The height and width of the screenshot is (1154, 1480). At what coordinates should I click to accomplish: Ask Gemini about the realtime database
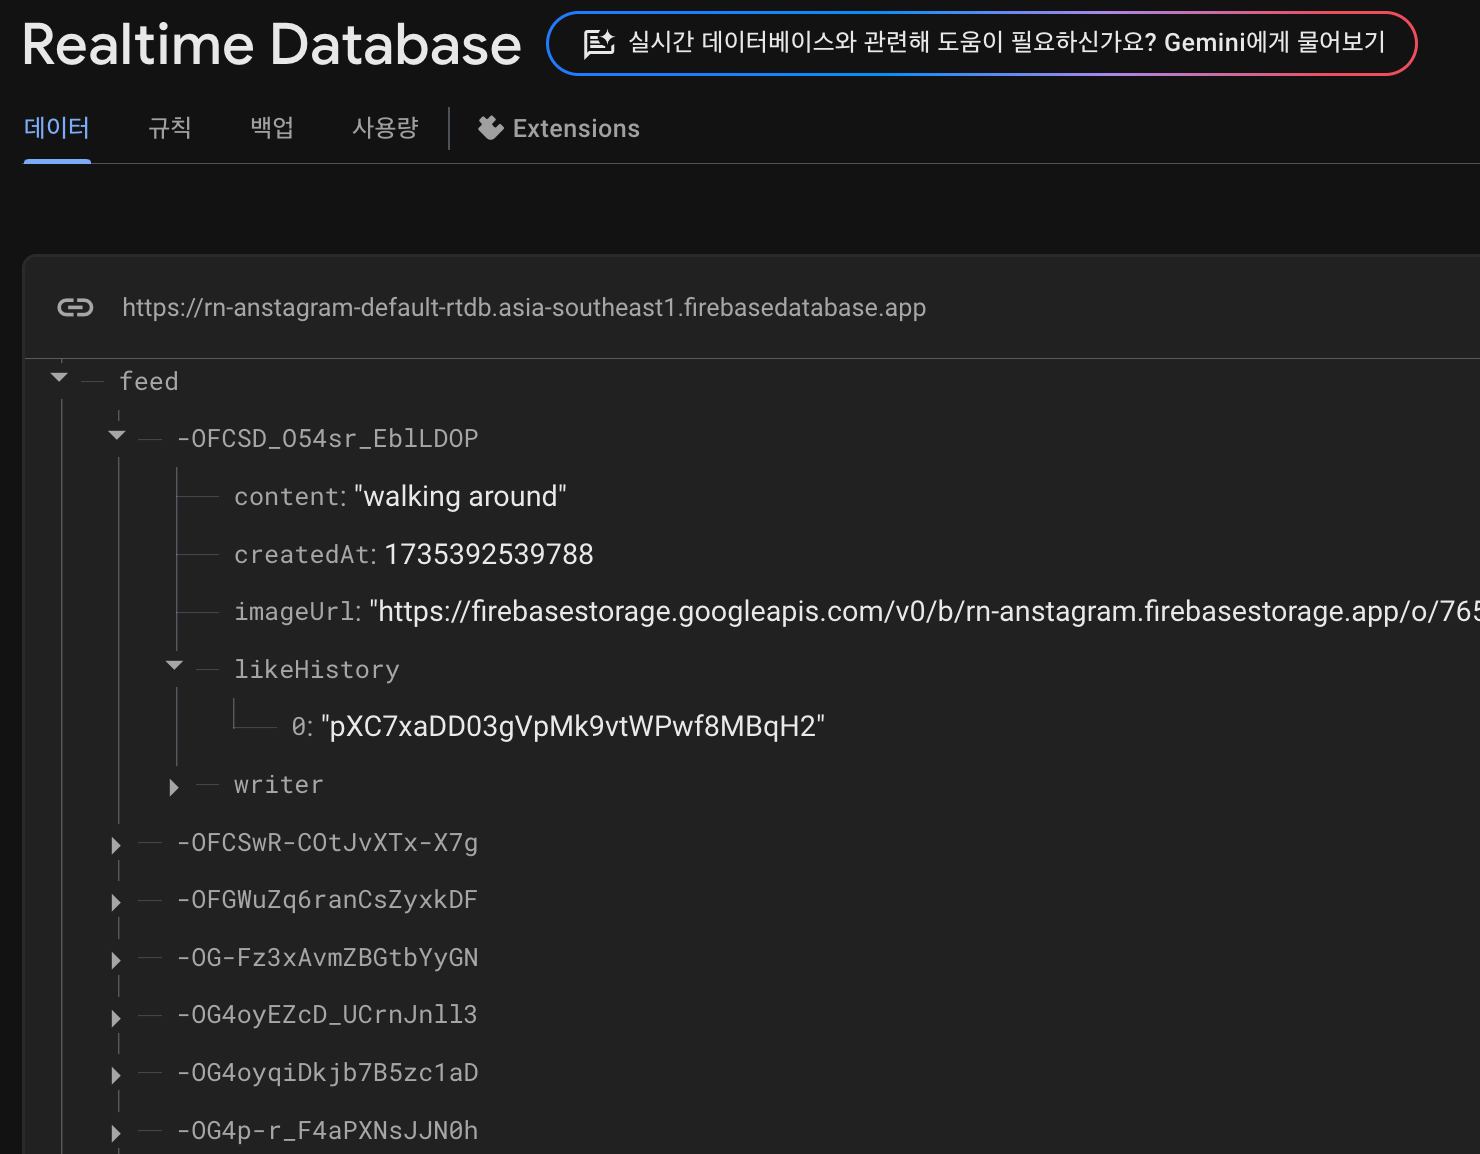[x=982, y=43]
